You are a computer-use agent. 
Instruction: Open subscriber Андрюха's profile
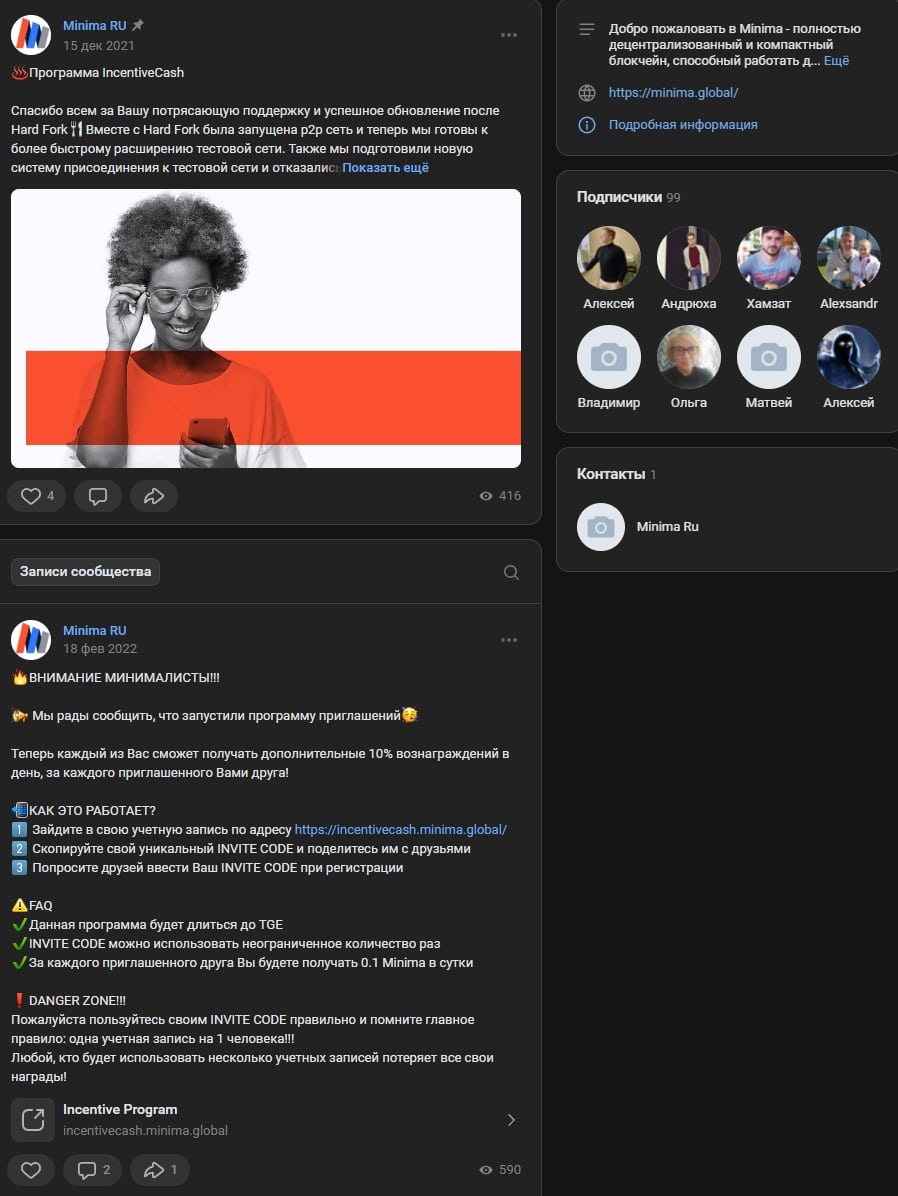[689, 258]
